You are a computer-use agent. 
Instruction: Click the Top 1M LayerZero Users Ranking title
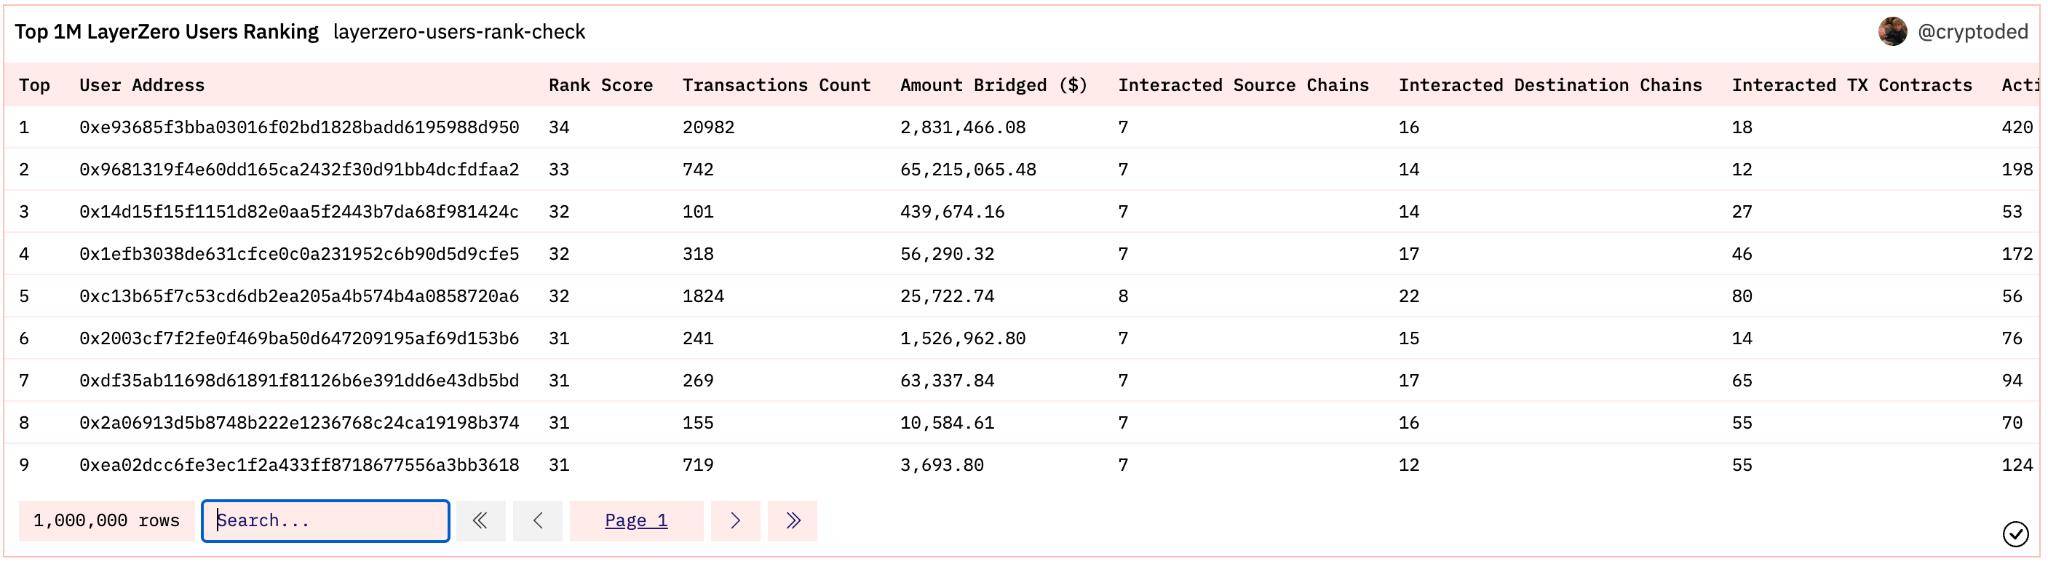tap(166, 32)
